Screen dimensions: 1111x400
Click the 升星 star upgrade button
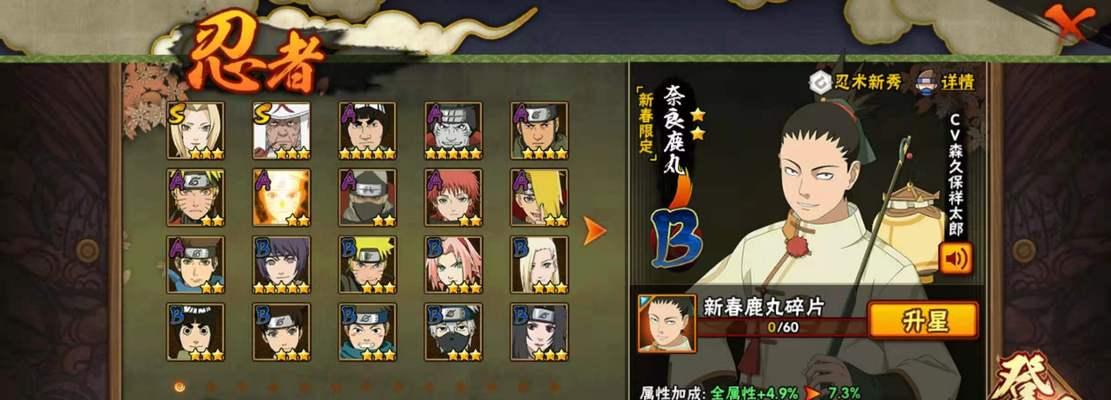[x=923, y=321]
